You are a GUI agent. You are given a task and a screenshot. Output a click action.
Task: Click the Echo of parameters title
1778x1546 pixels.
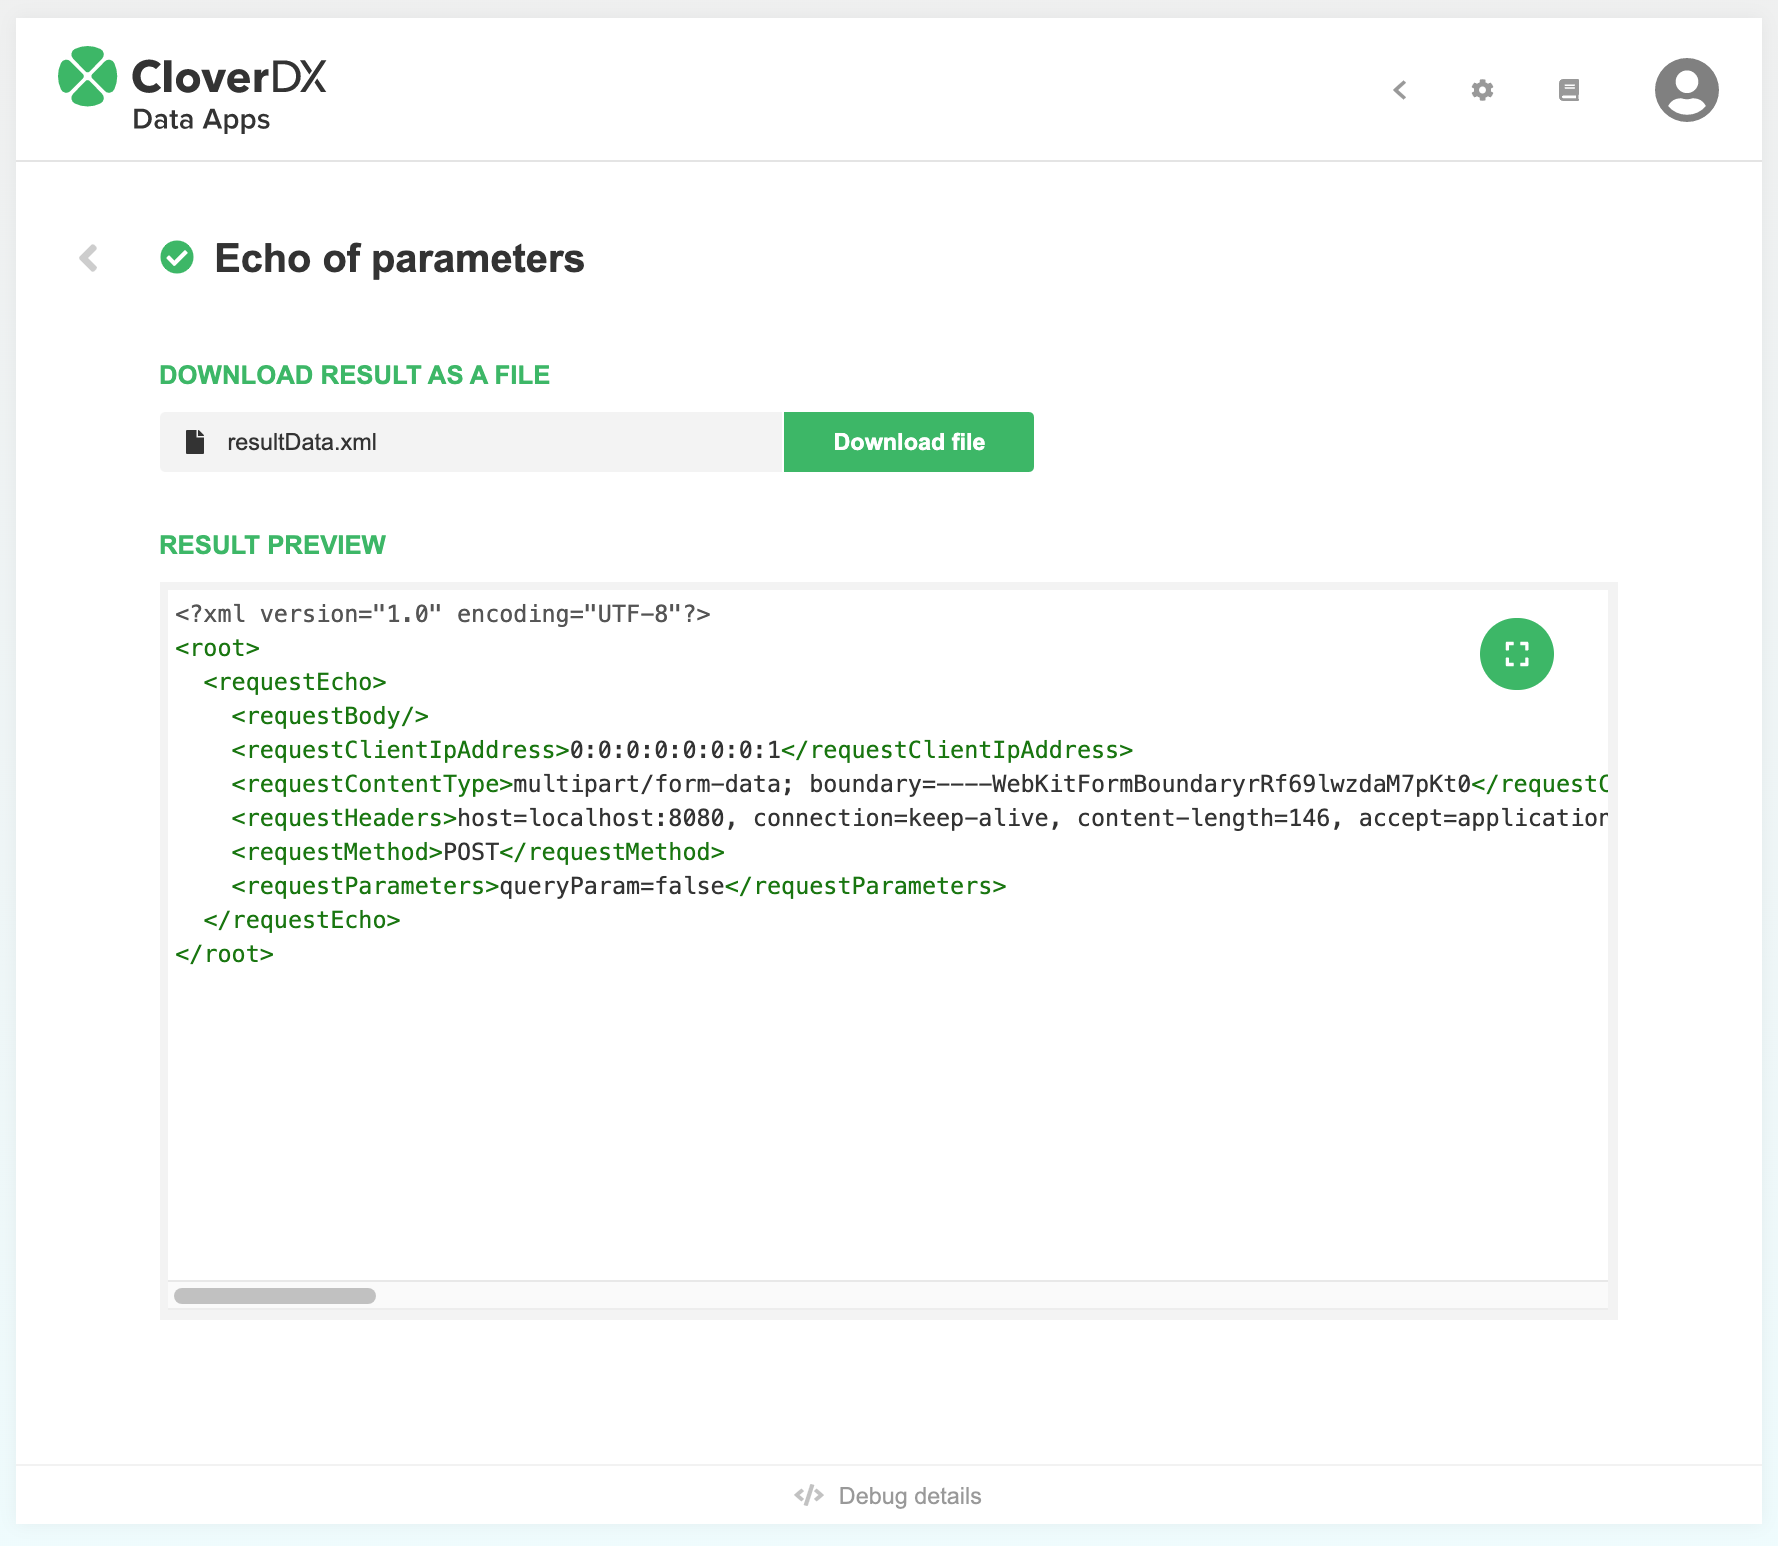[399, 258]
